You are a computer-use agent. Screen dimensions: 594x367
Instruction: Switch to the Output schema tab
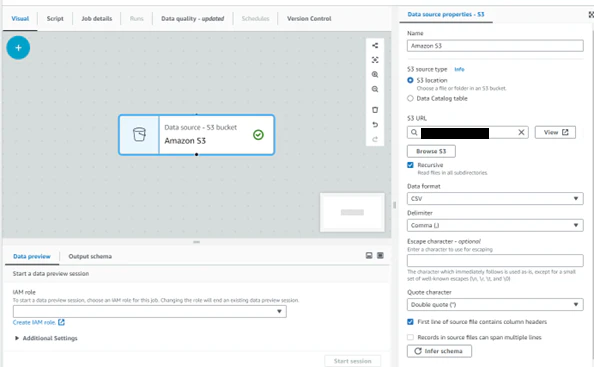[x=90, y=256]
